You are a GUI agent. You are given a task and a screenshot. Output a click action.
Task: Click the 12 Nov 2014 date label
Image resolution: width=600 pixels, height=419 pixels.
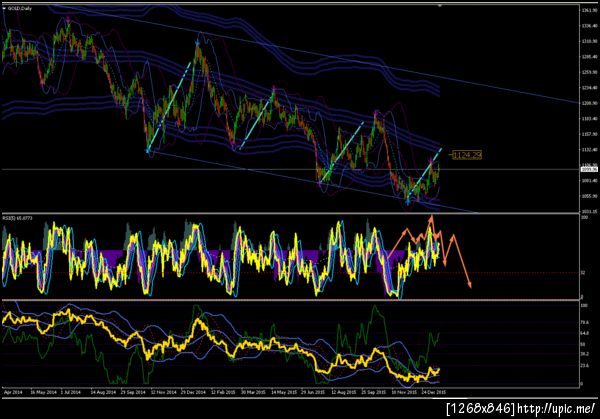[163, 392]
